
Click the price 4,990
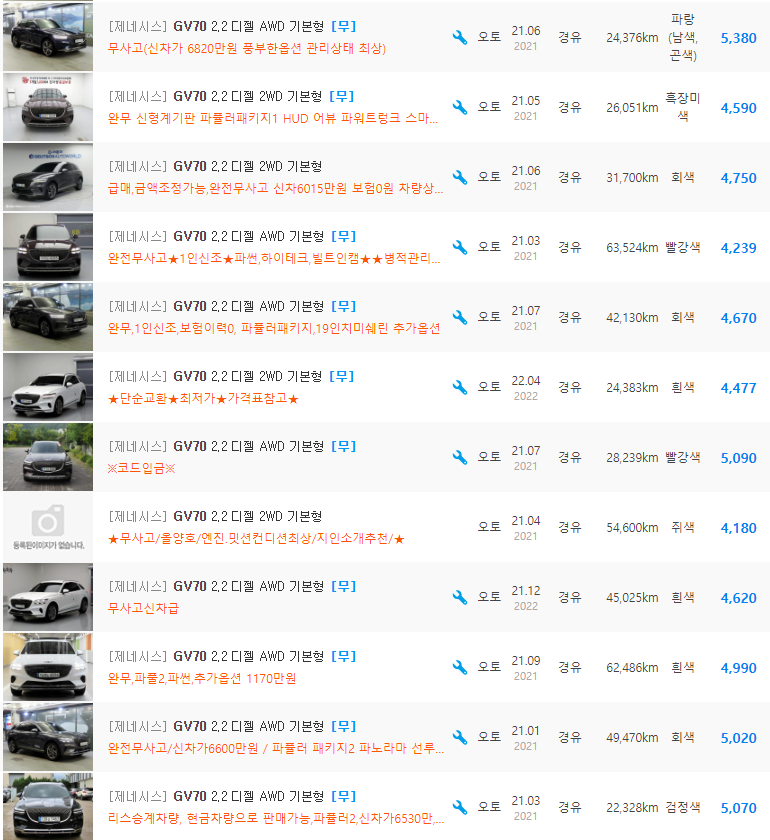coord(738,668)
